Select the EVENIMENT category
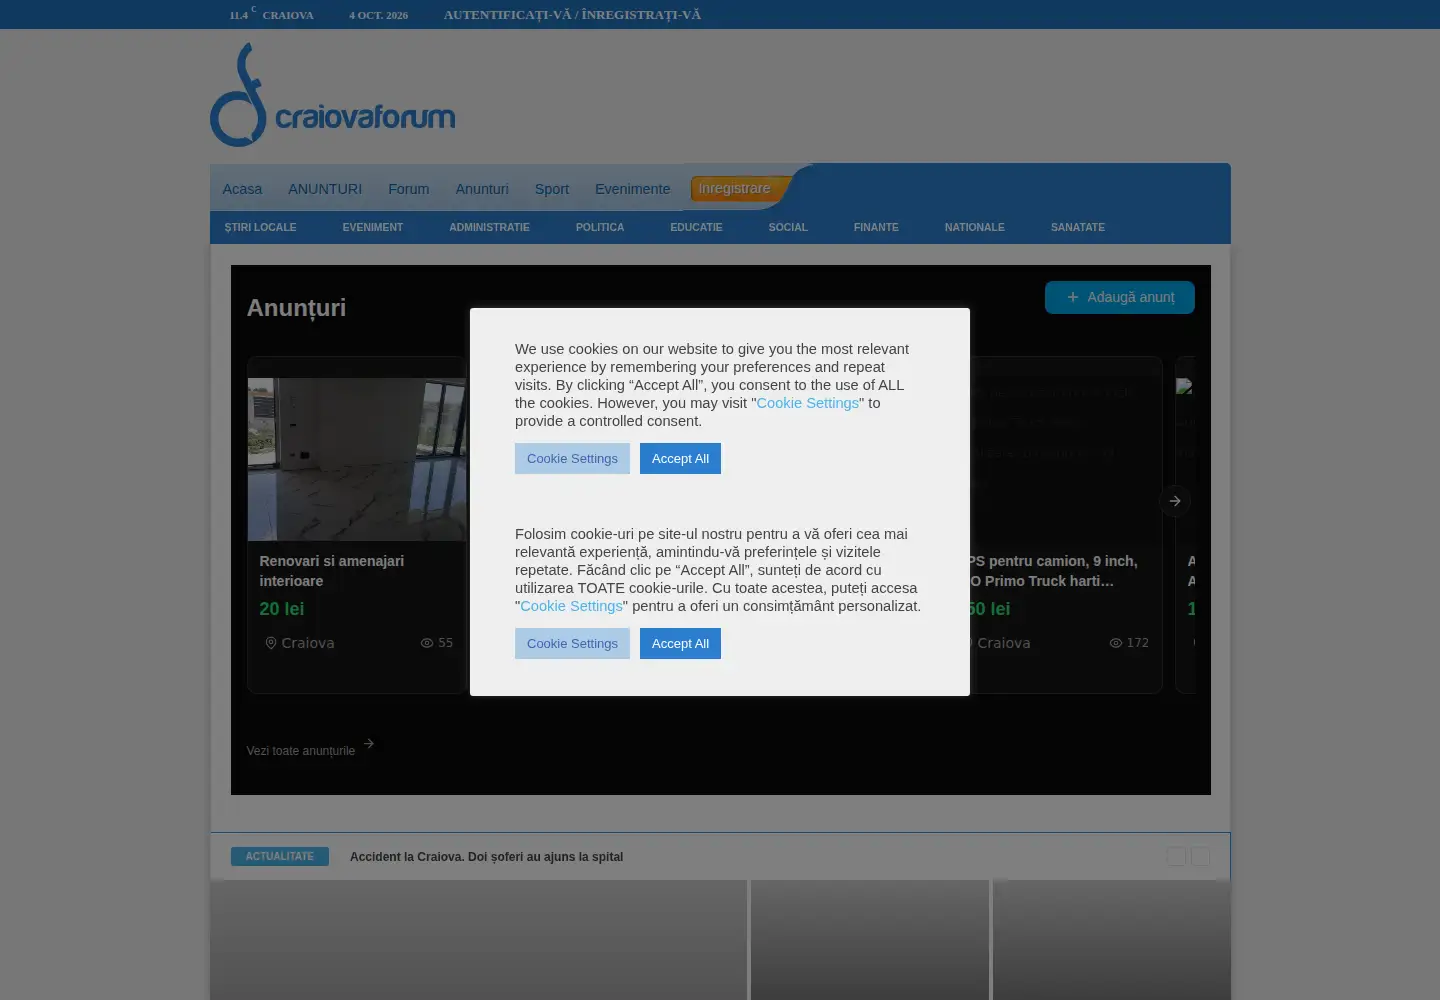The image size is (1440, 1000). click(x=373, y=227)
